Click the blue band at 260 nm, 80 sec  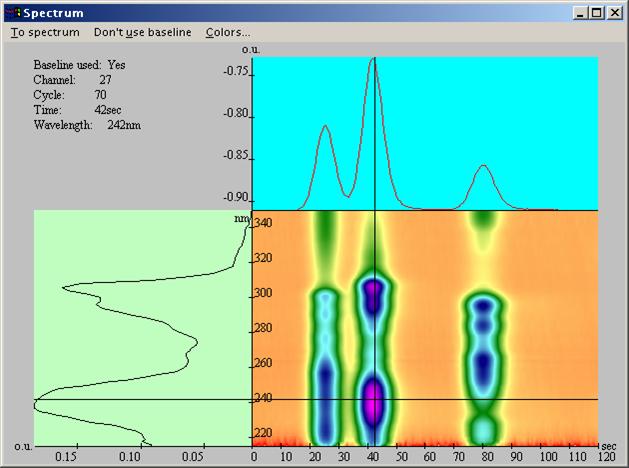tap(484, 363)
